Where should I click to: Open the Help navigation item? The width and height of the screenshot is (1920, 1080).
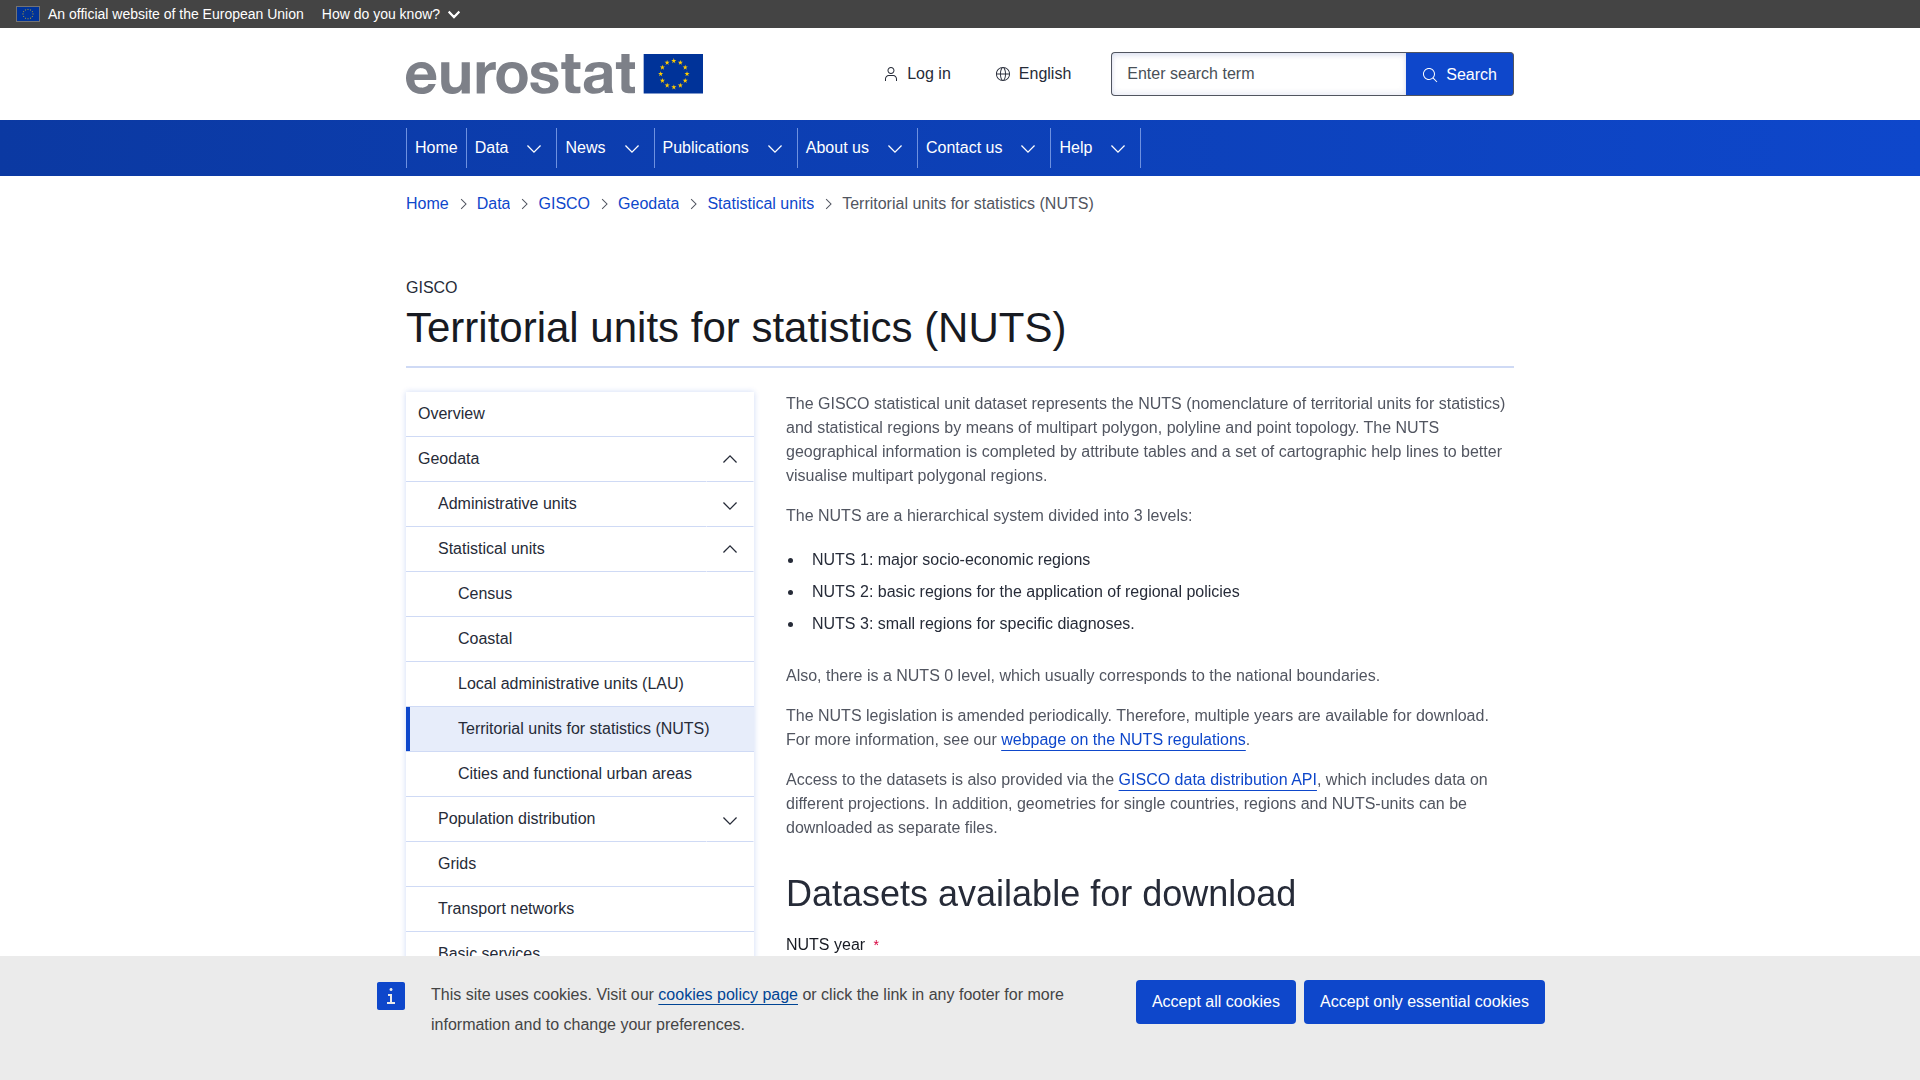[1076, 148]
